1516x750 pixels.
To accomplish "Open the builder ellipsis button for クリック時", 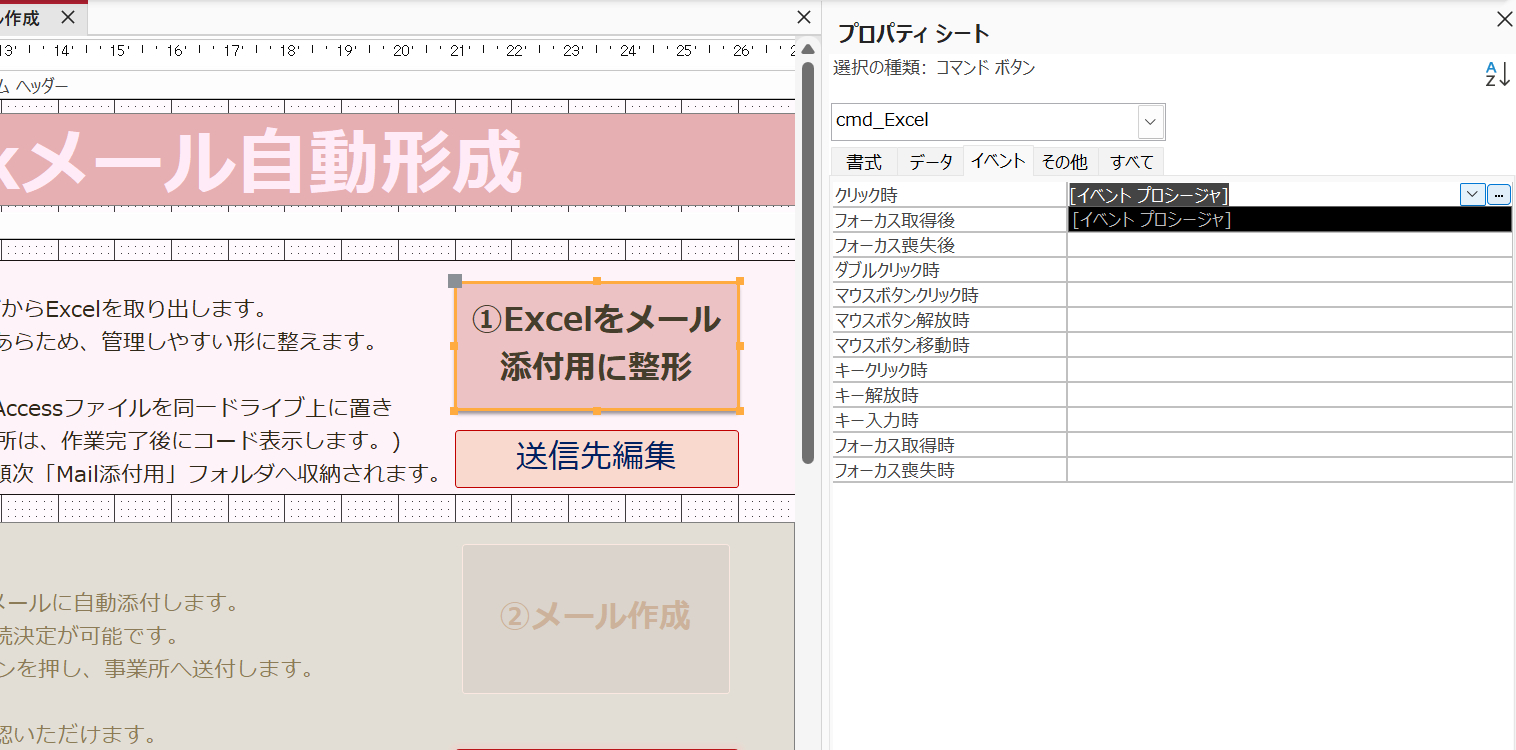I will click(x=1498, y=195).
